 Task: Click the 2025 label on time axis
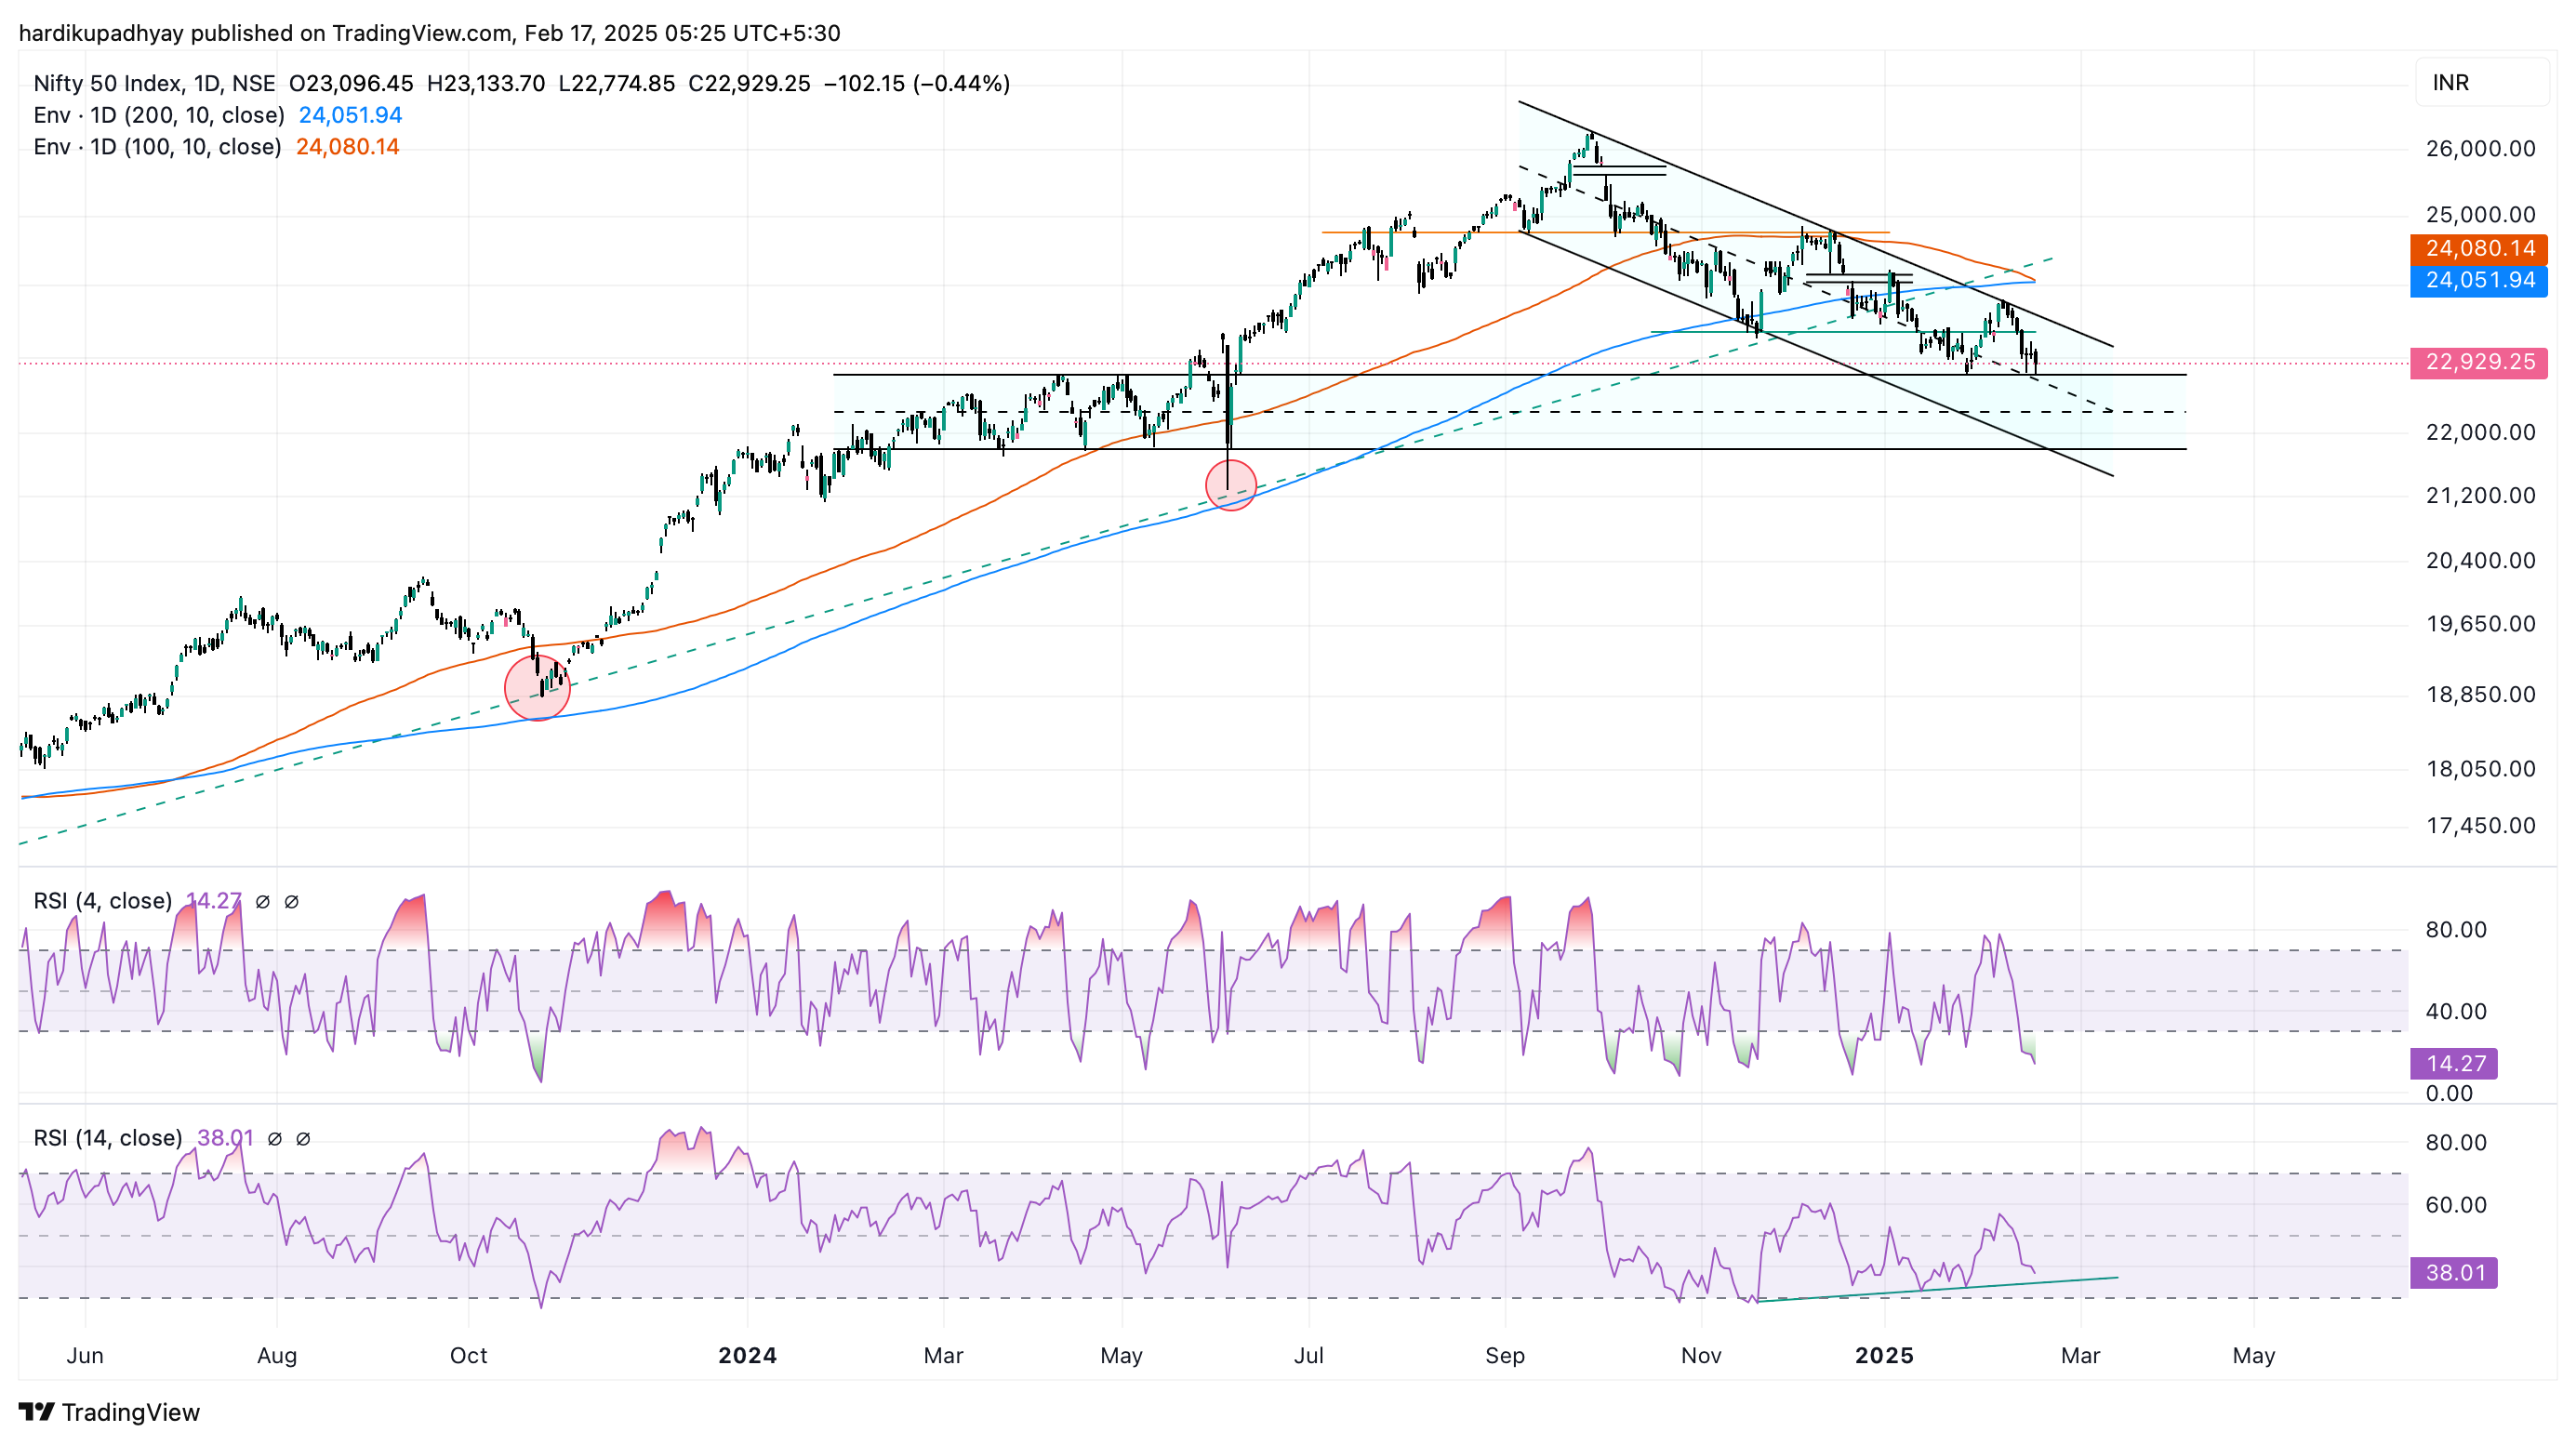click(x=1884, y=1355)
